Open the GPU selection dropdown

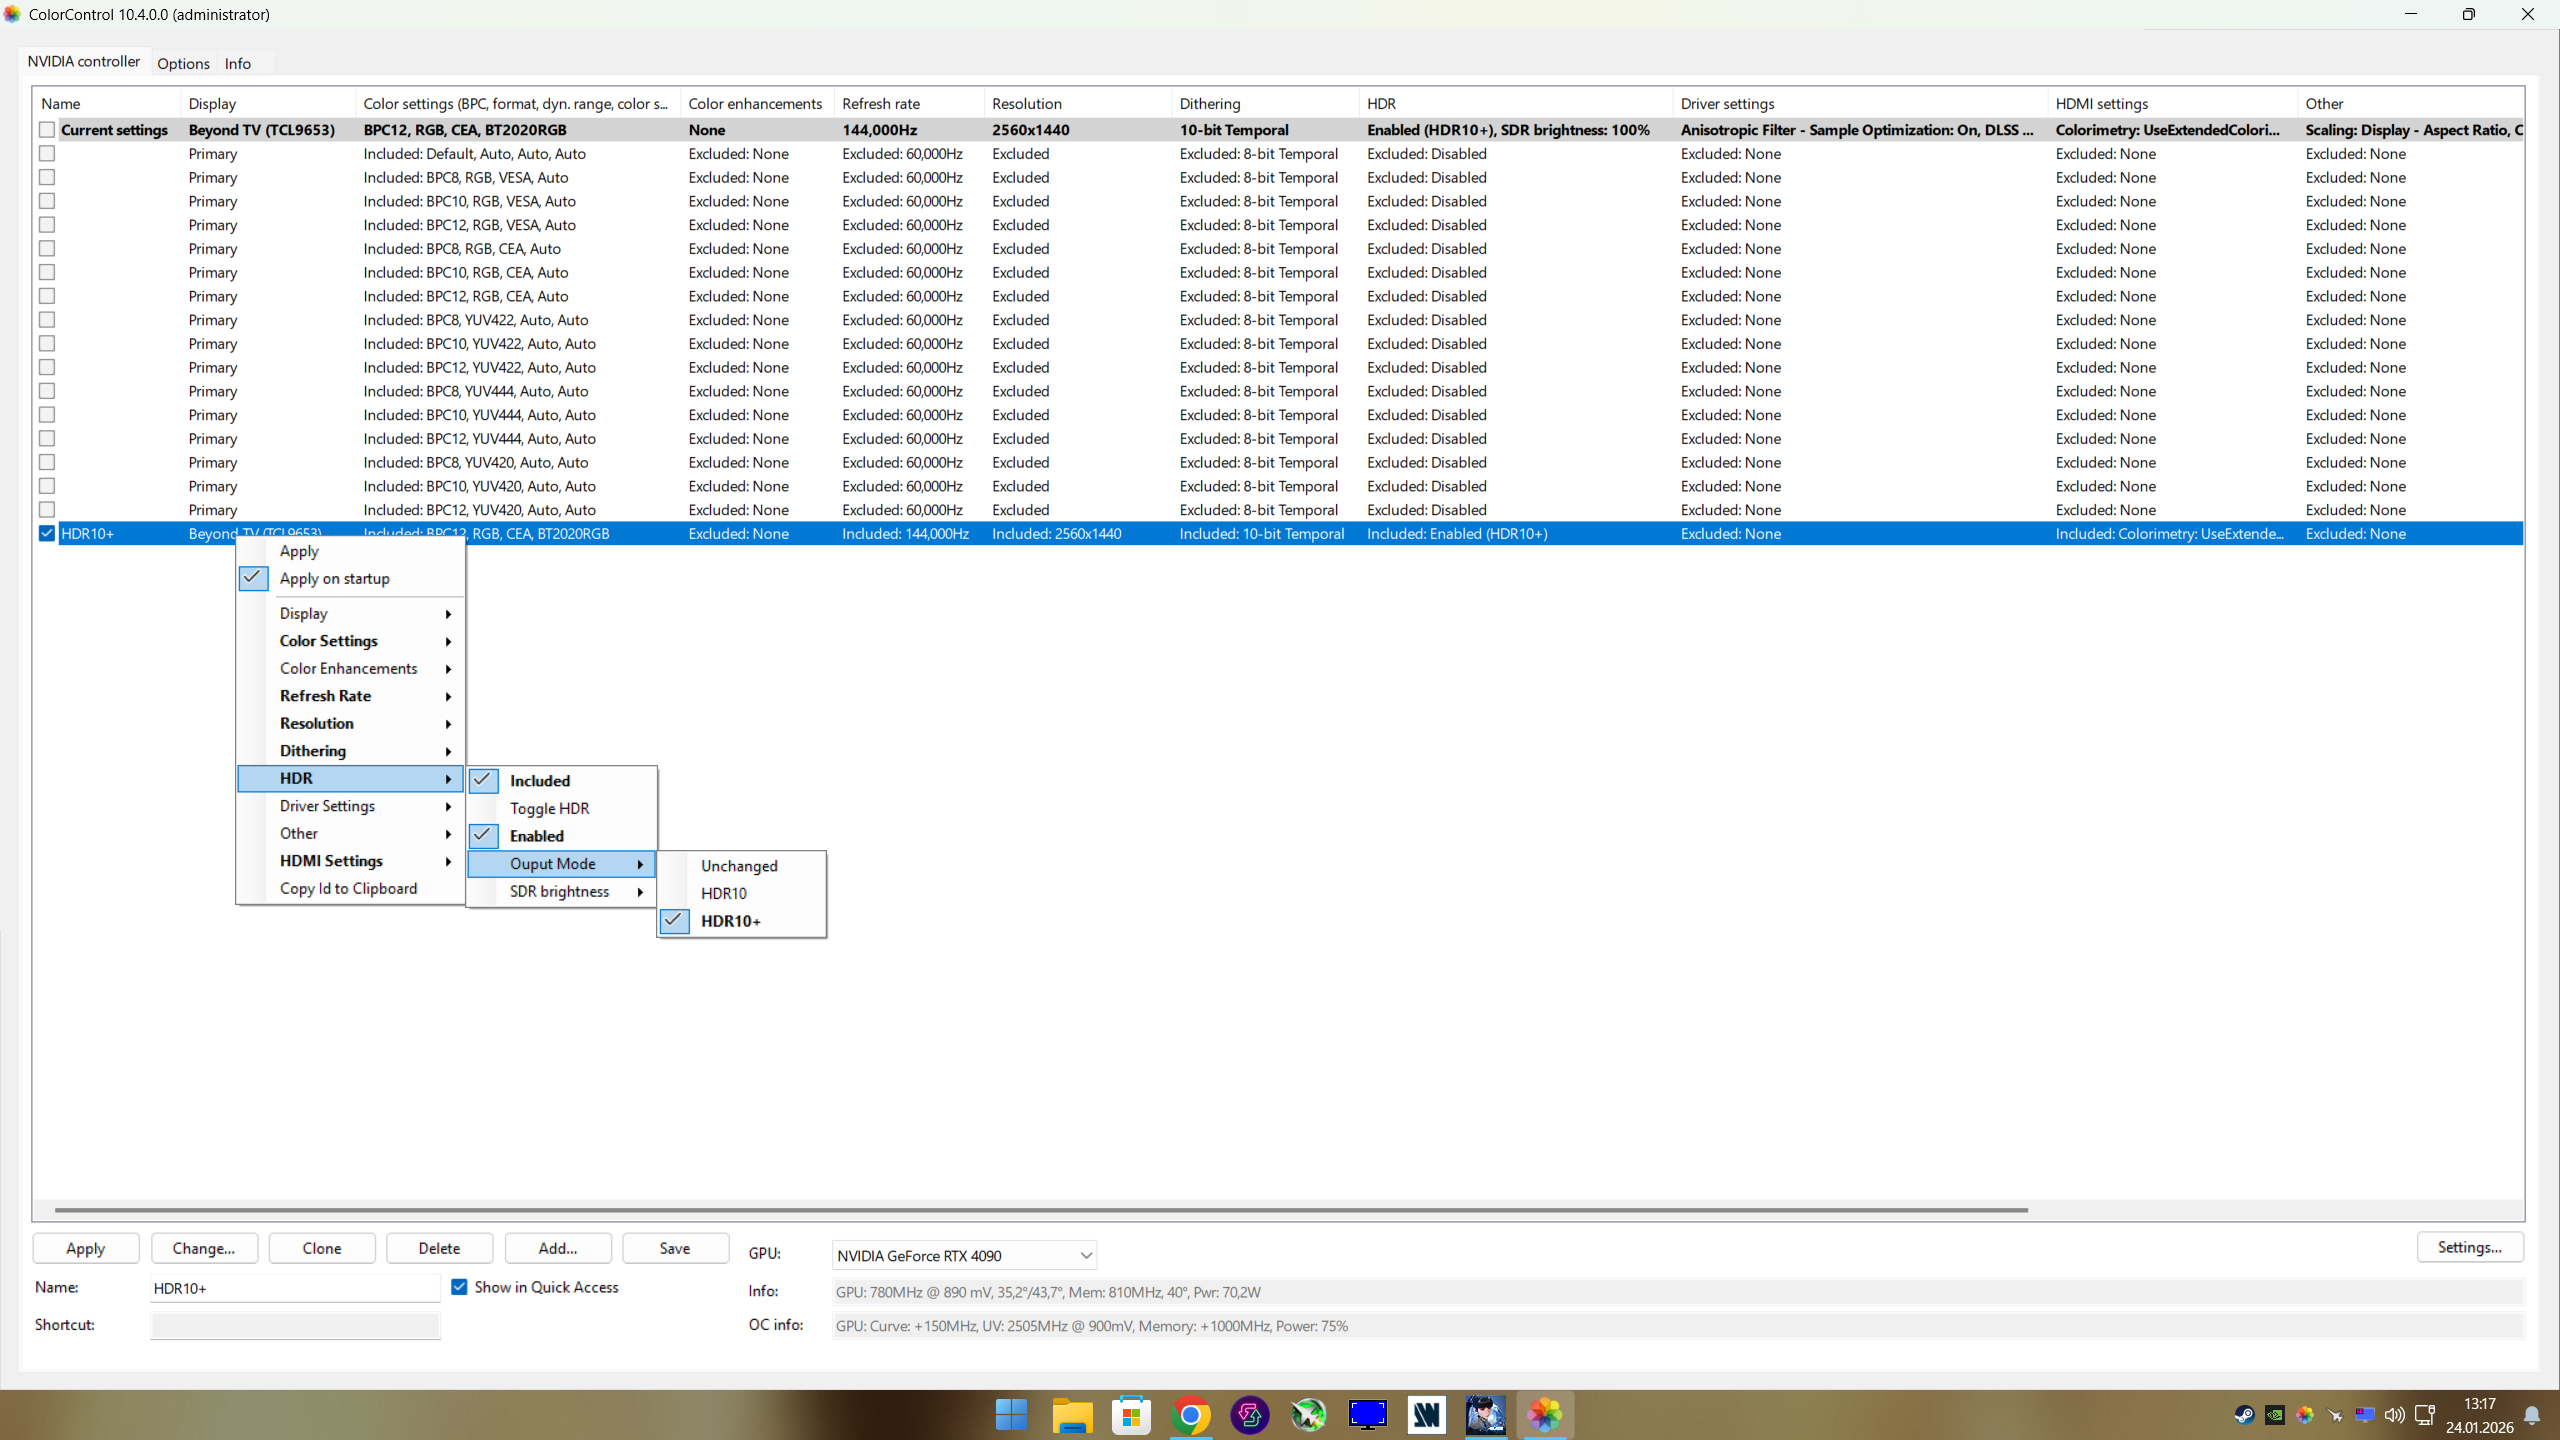coord(963,1255)
